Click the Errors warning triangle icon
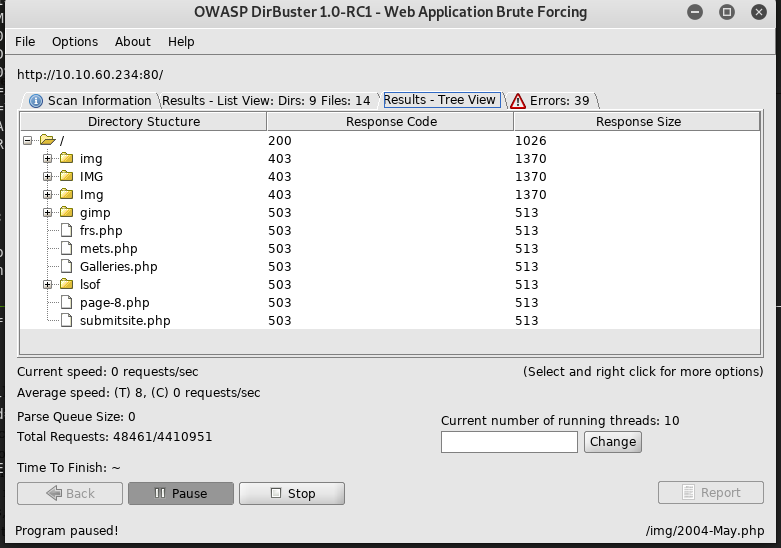Screen dimensions: 781x548 pyautogui.click(x=517, y=101)
